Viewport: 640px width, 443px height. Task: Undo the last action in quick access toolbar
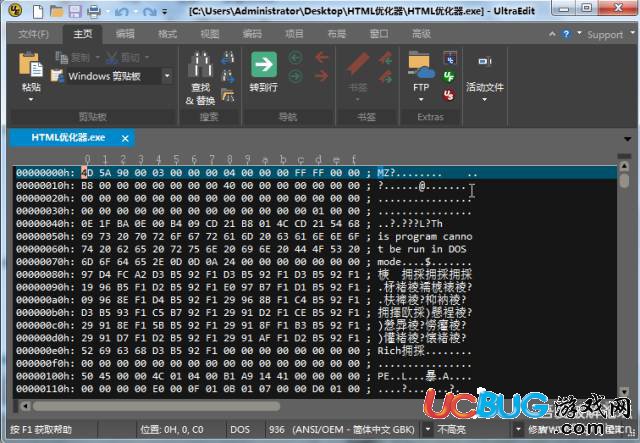(121, 12)
